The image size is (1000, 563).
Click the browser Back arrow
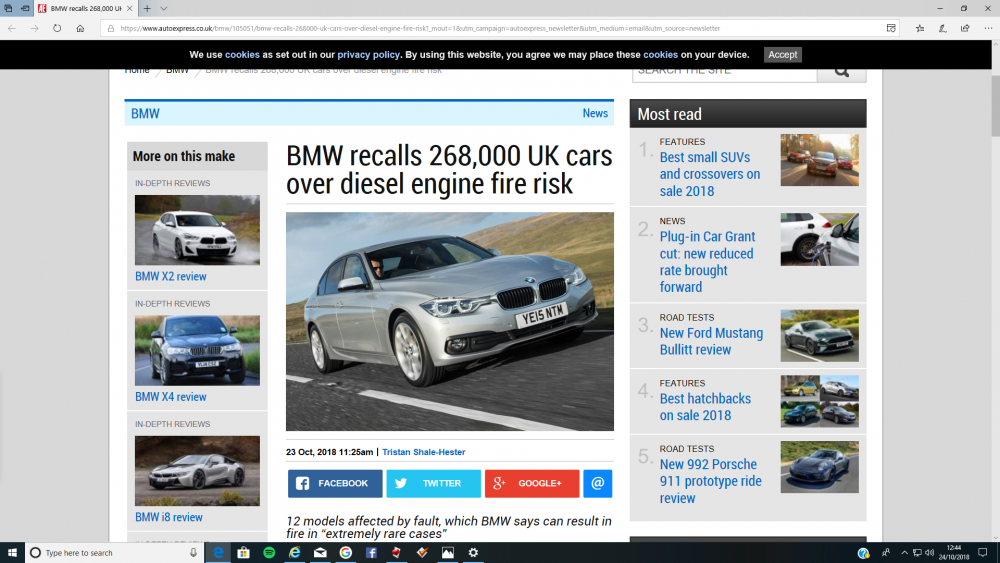[11, 28]
